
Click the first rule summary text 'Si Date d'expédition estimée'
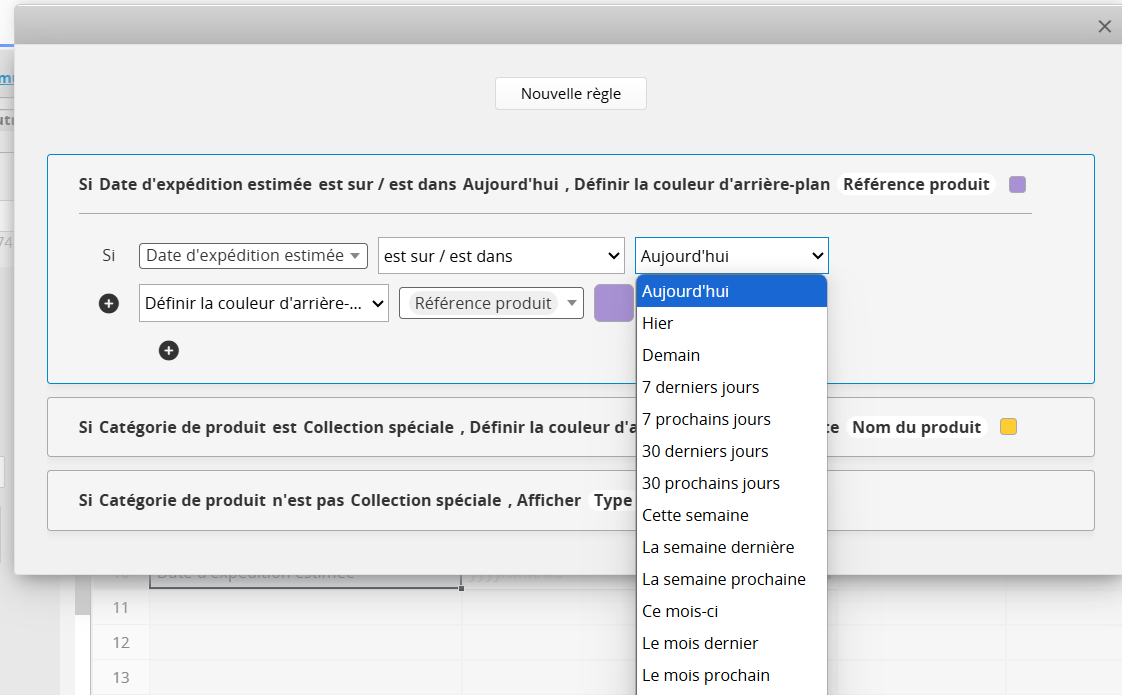[195, 185]
